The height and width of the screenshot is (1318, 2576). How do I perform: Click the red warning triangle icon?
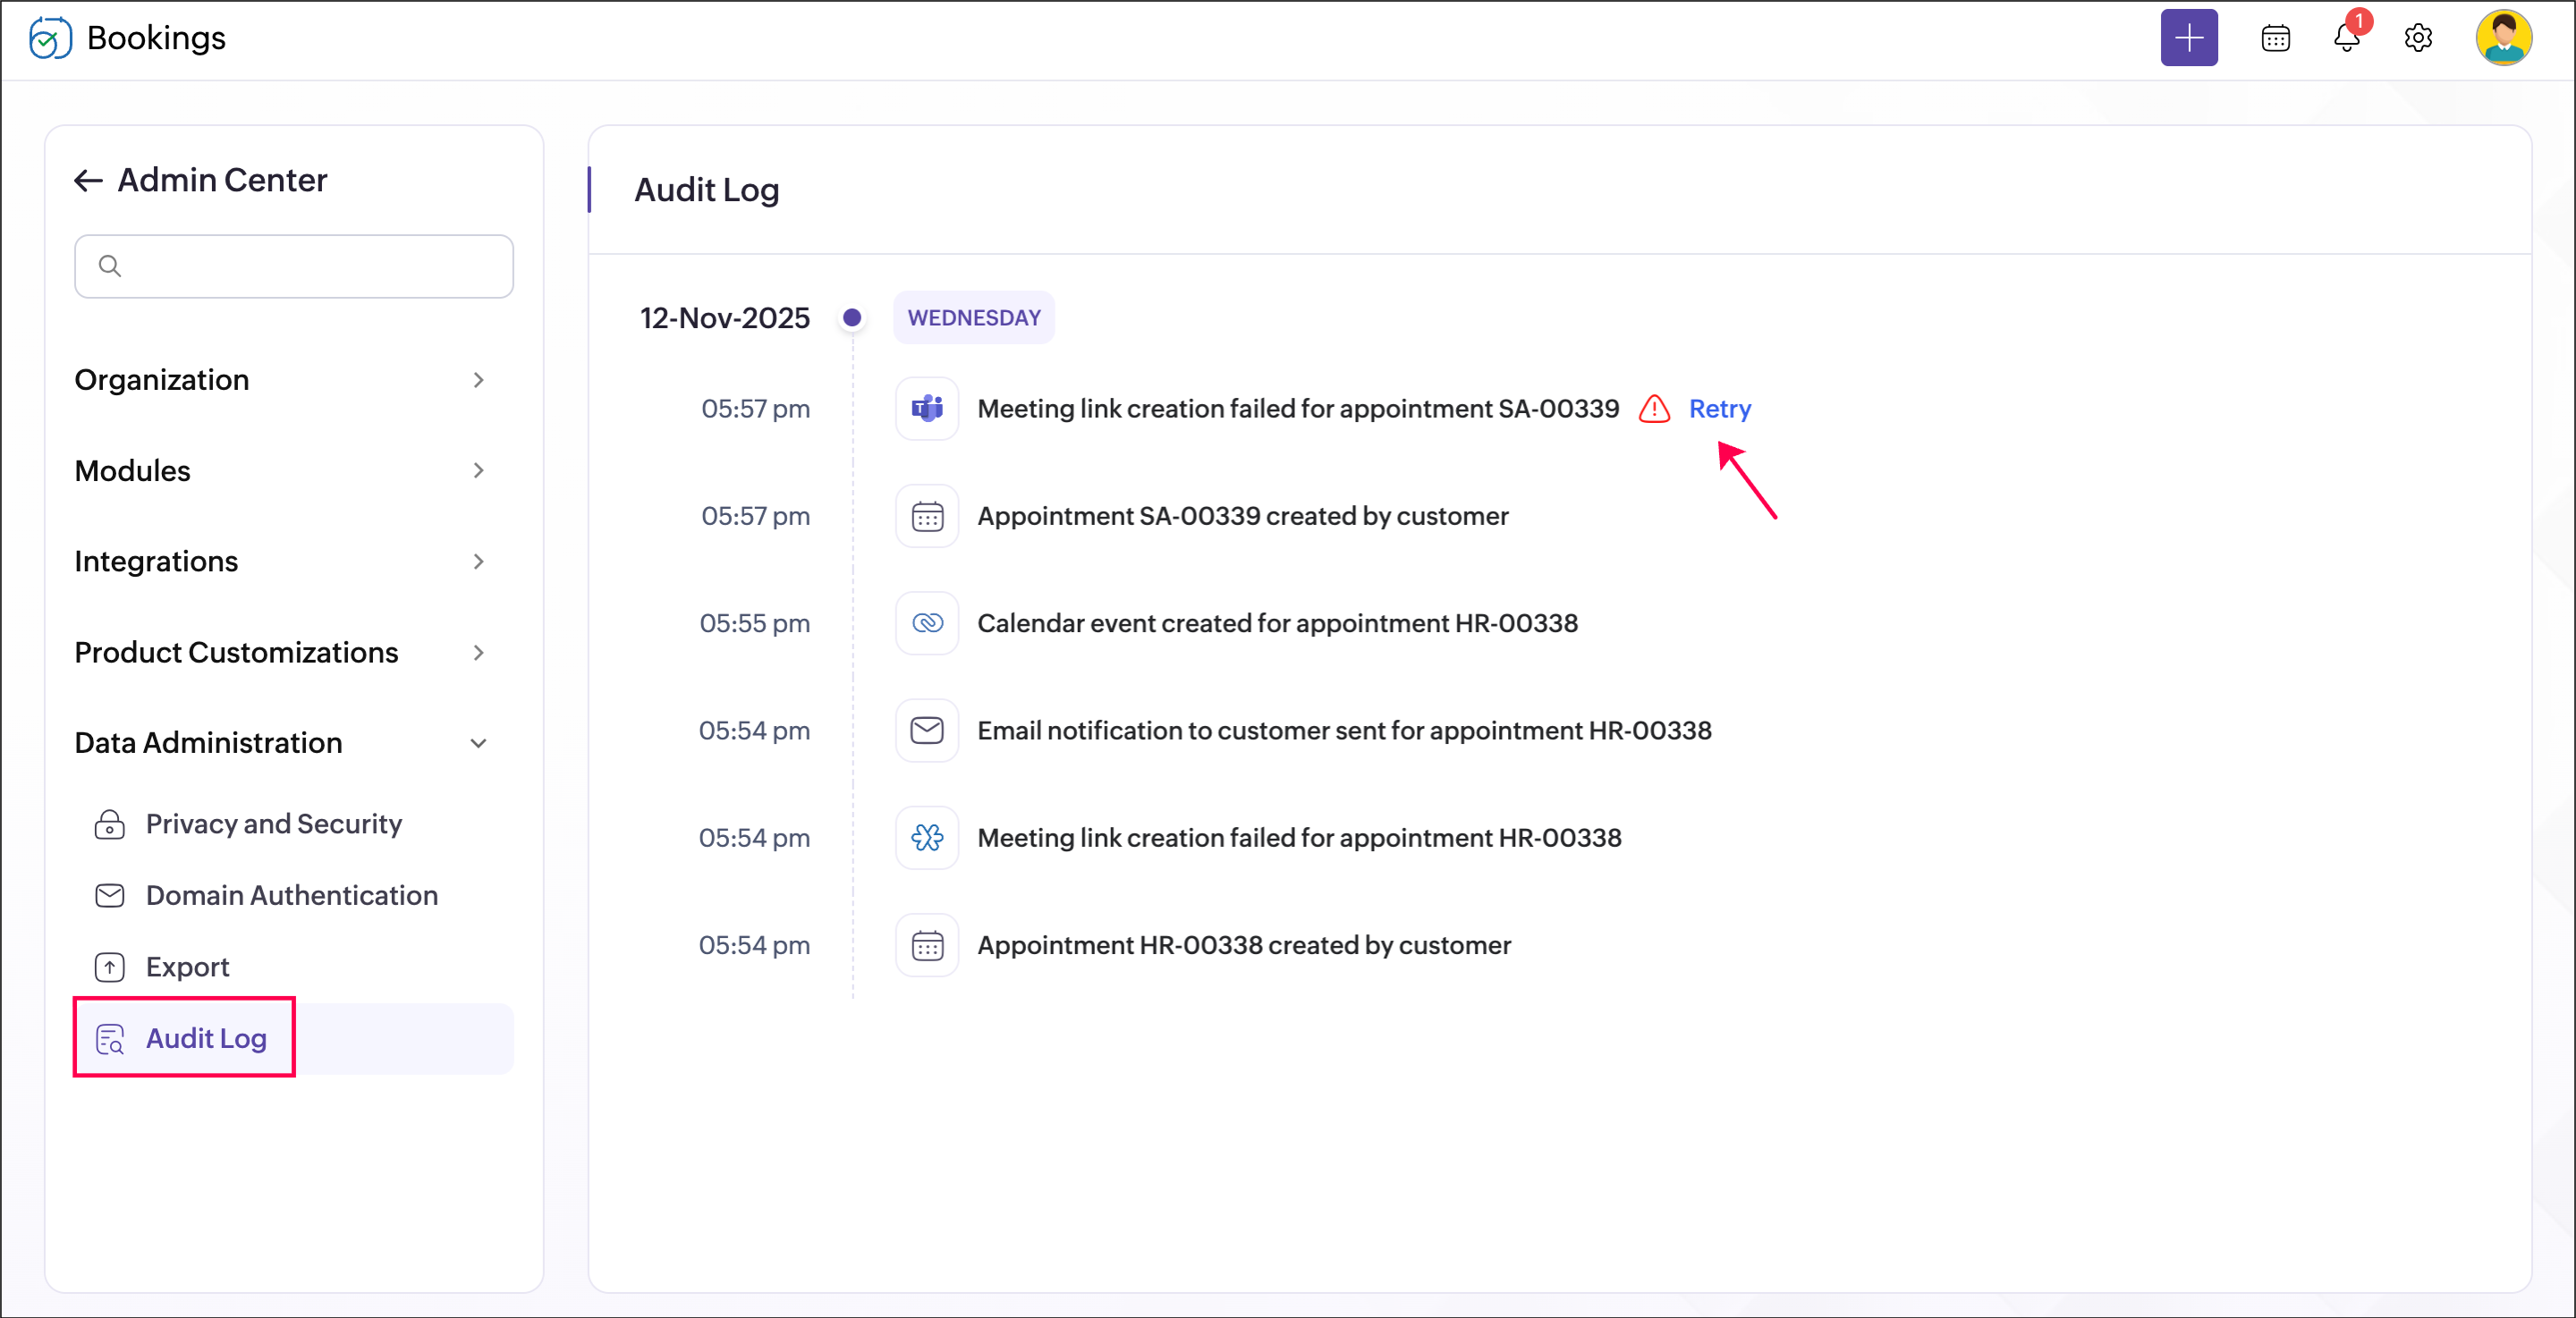[1654, 409]
